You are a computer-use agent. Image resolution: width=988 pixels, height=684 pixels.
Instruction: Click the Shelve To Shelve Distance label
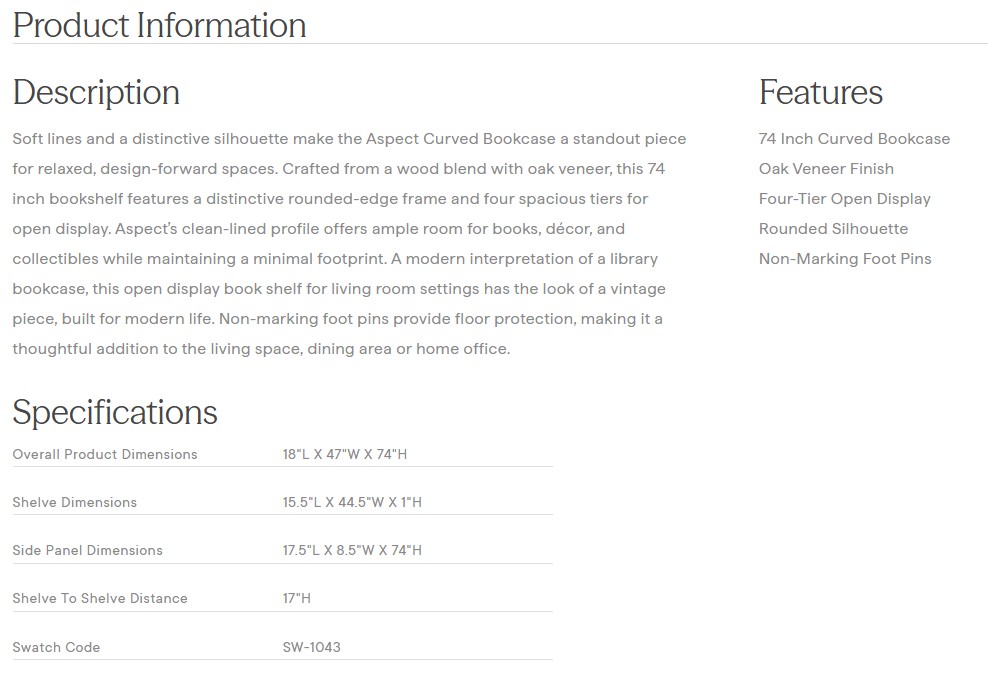100,598
